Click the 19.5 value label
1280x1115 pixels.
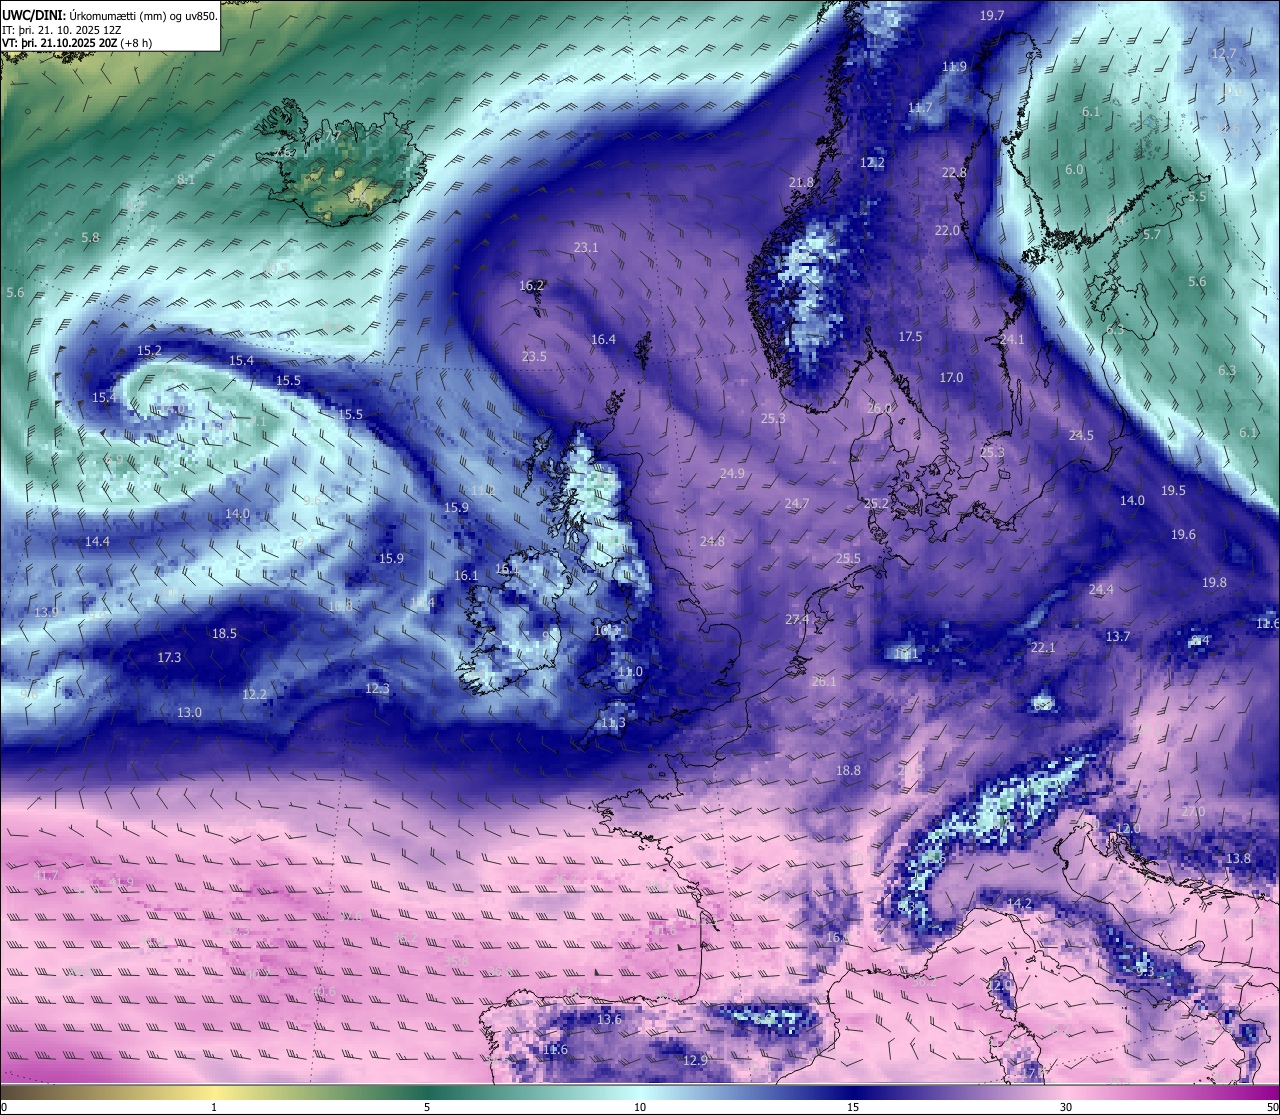1173,490
